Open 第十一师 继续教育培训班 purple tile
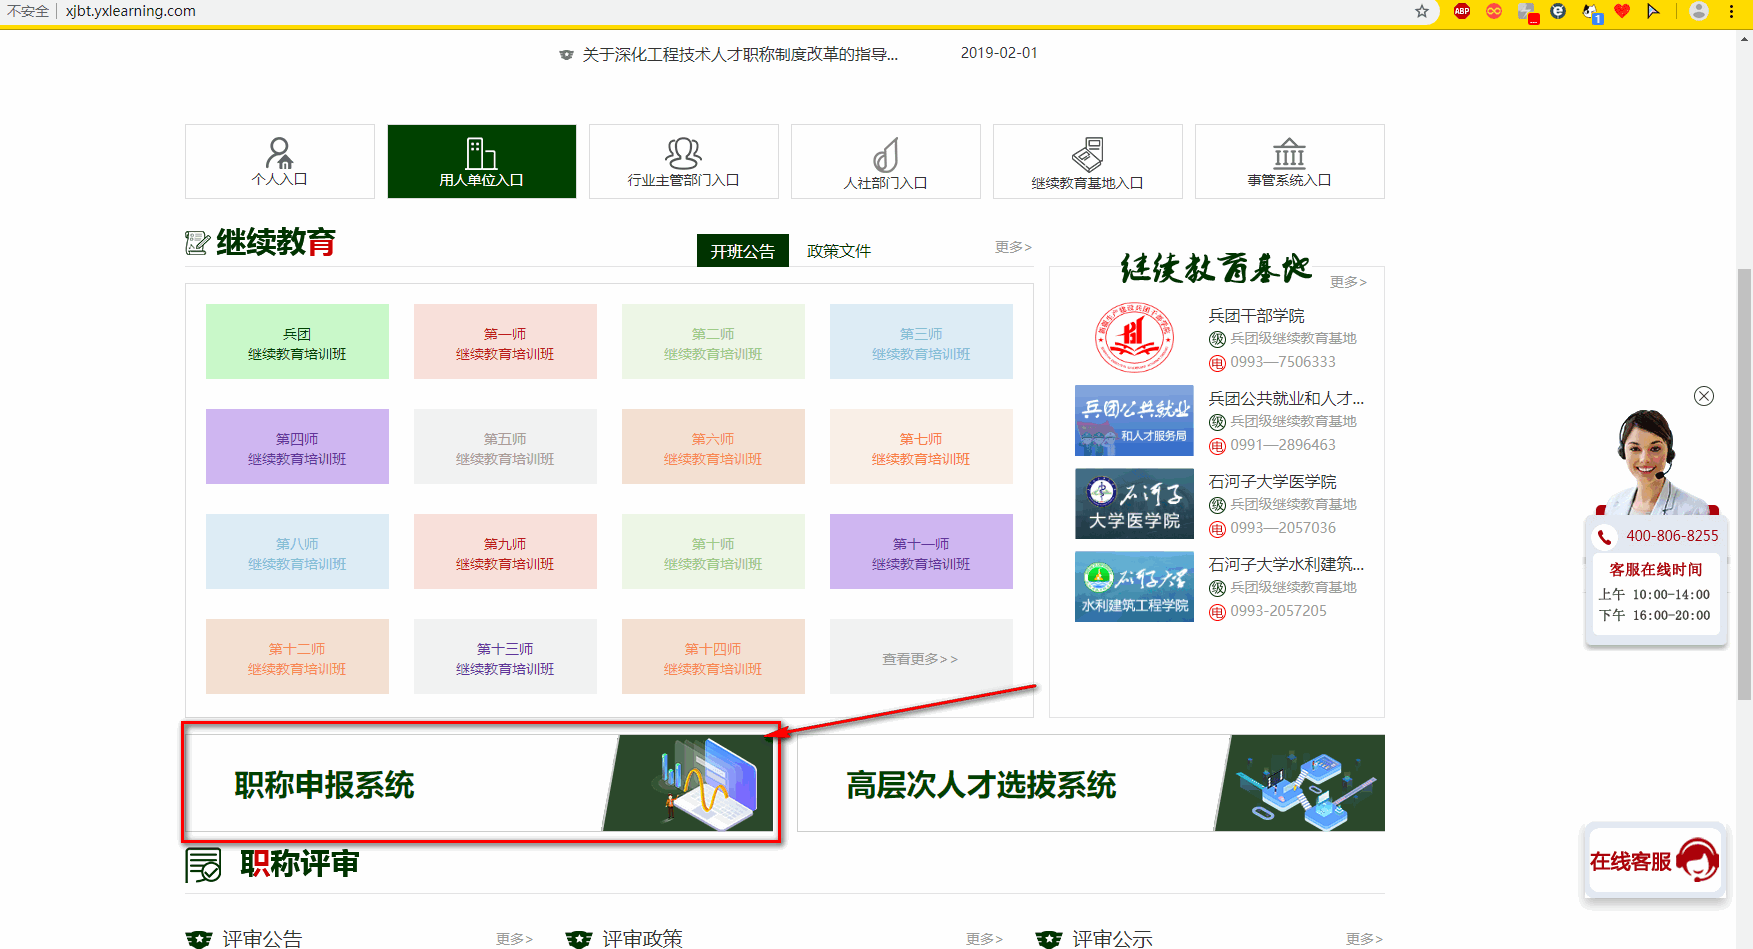The width and height of the screenshot is (1753, 949). pyautogui.click(x=920, y=552)
